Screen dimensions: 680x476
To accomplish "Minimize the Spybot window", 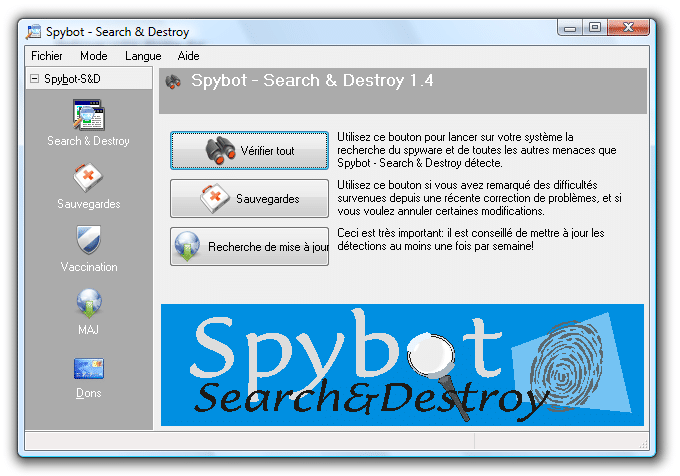I will [570, 28].
